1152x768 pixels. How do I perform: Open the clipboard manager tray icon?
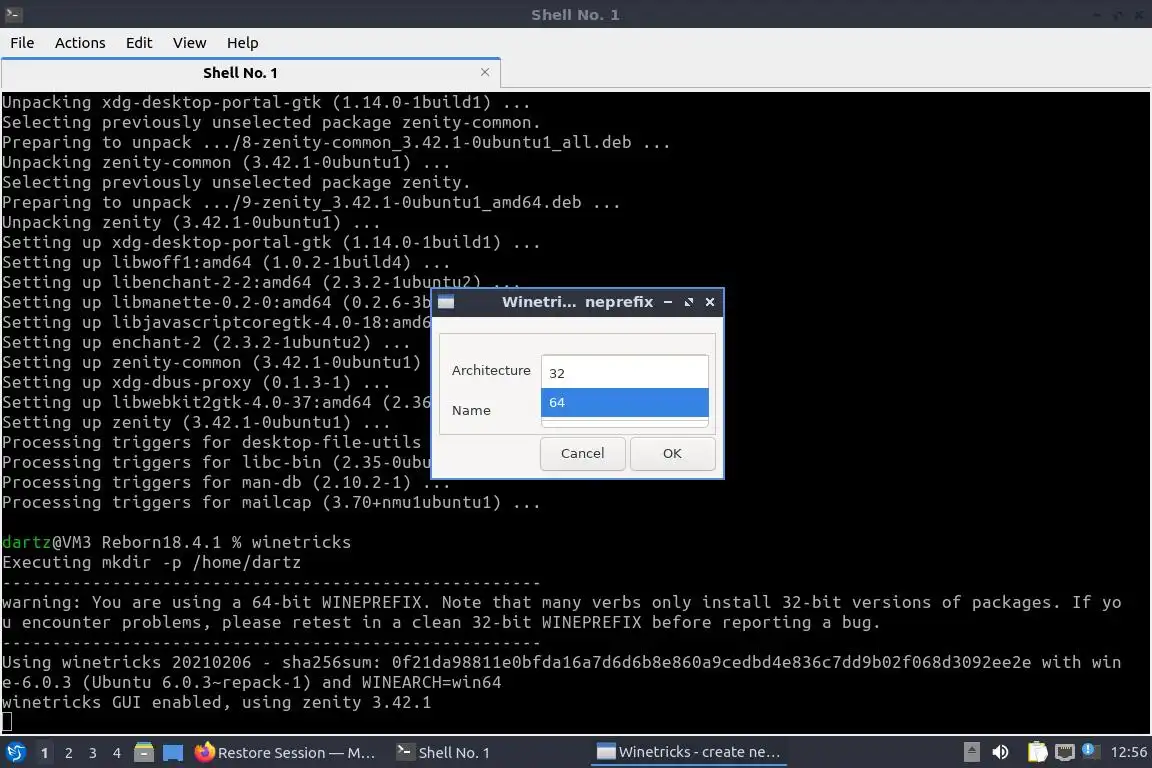pos(1037,752)
